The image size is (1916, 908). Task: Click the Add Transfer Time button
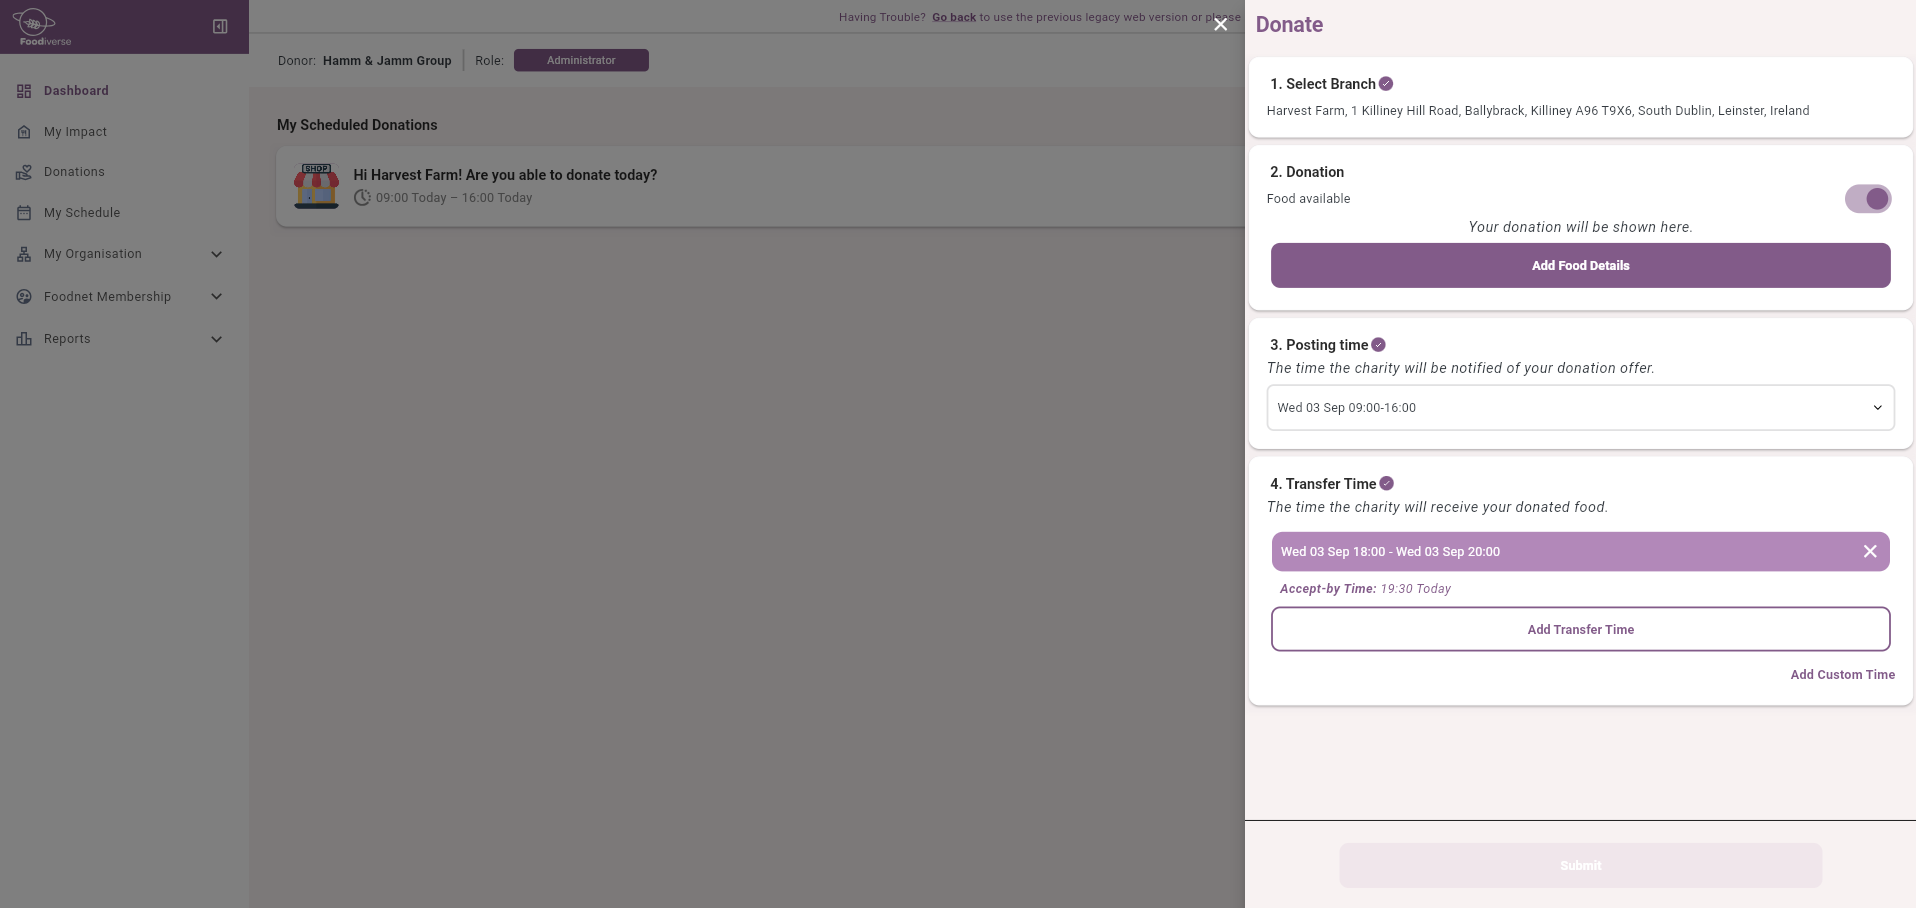[1580, 630]
